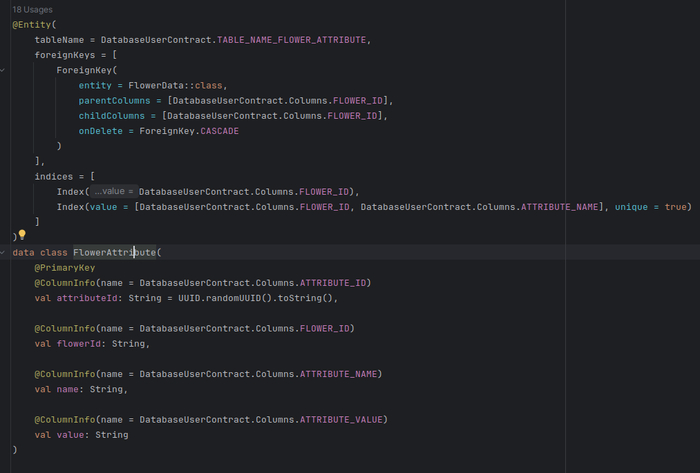
Task: Place cursor on the FlowerAttribute class name
Action: click(115, 252)
